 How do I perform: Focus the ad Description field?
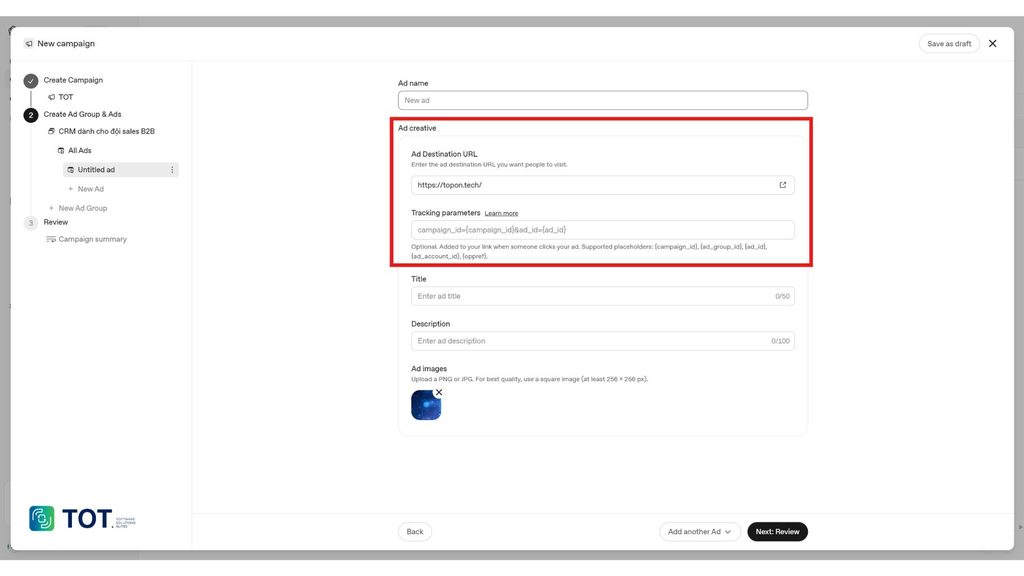603,341
